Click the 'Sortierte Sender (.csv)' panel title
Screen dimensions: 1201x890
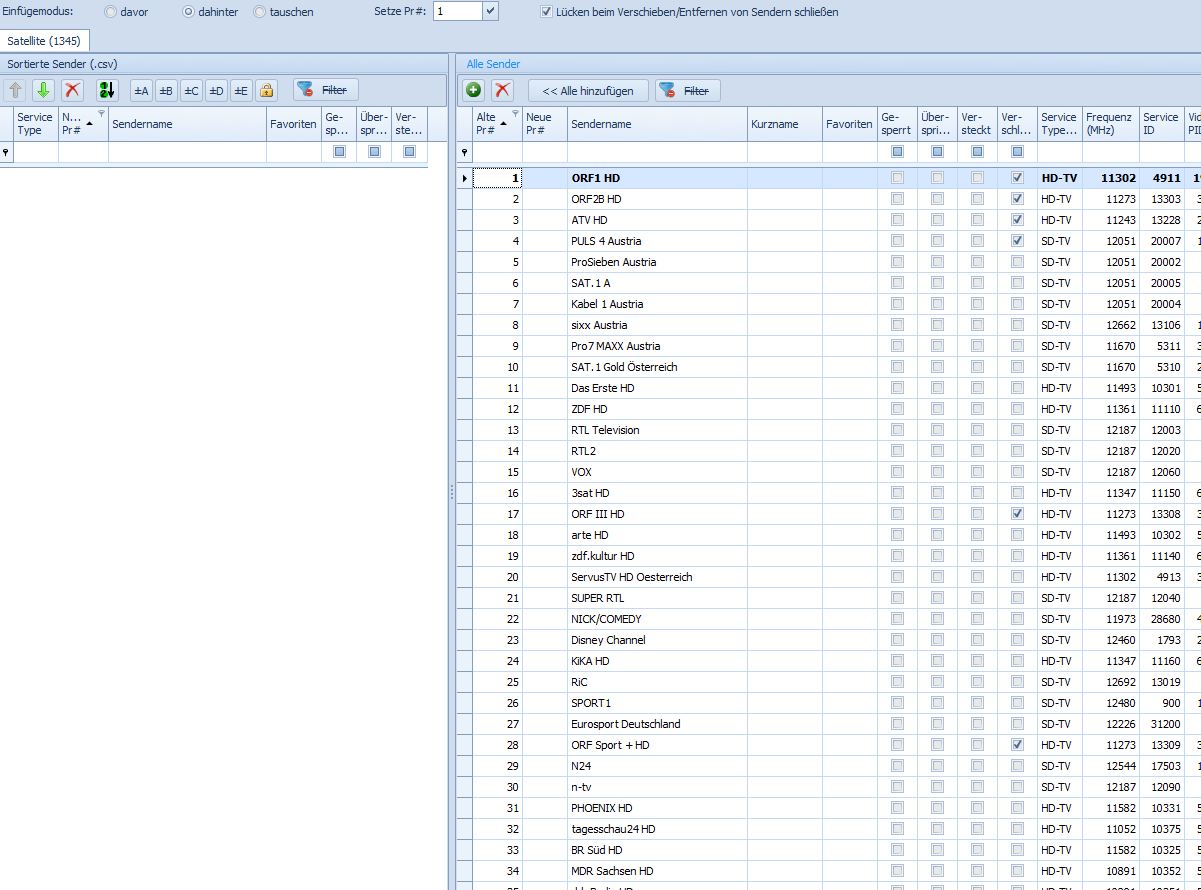62,64
